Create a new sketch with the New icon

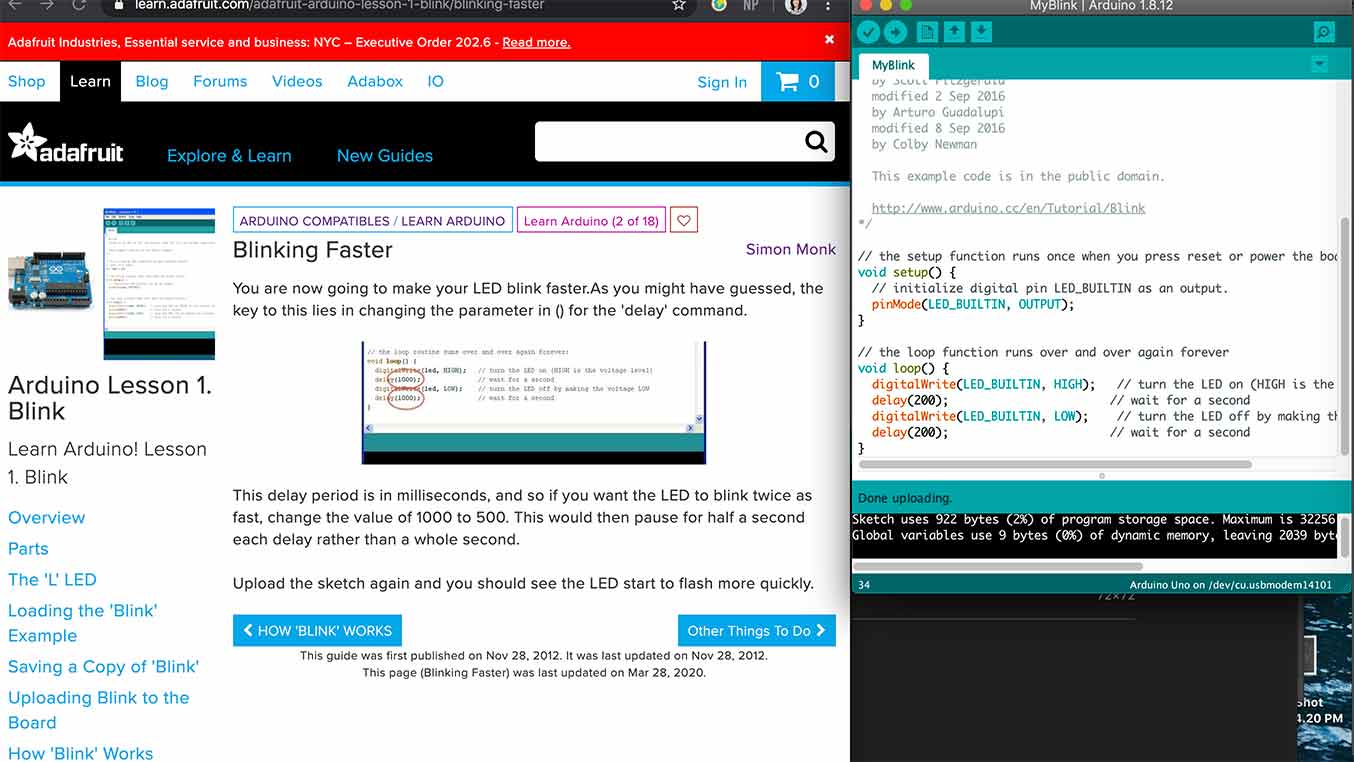coord(928,32)
